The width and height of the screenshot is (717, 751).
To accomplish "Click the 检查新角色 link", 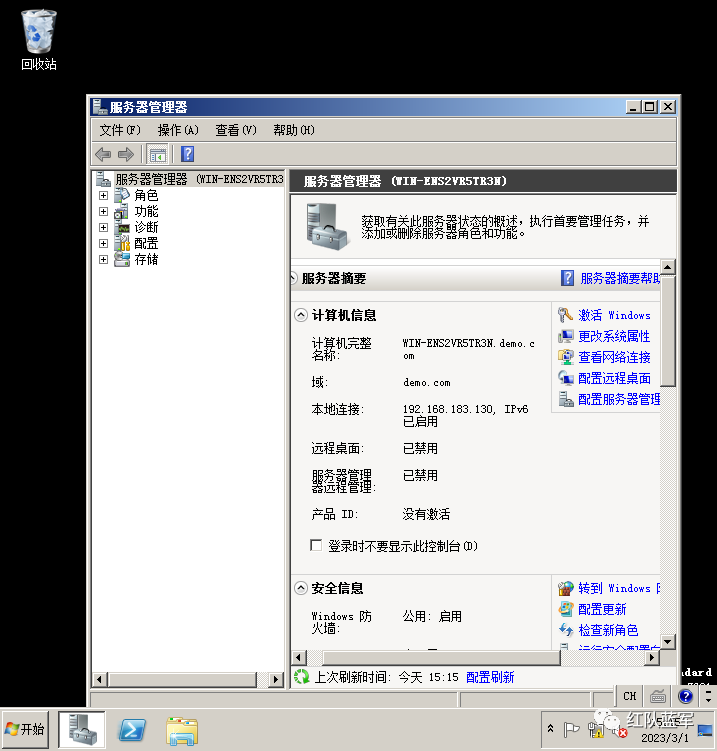I will tap(608, 630).
